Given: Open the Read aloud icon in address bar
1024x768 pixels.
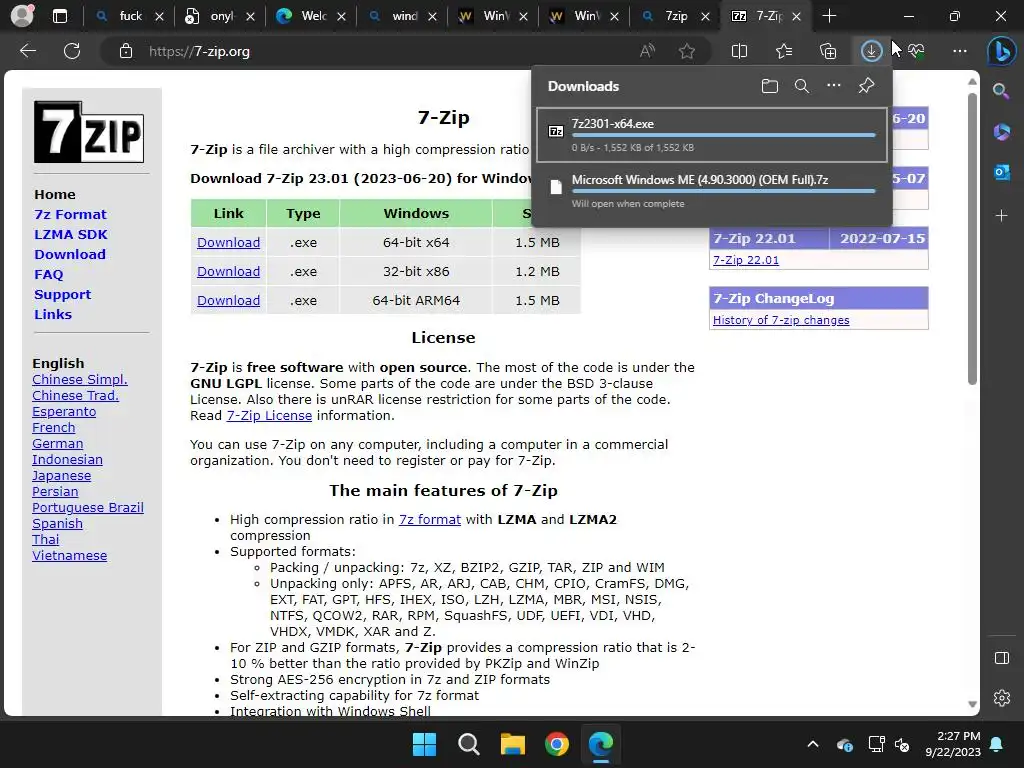Looking at the screenshot, I should 647,51.
